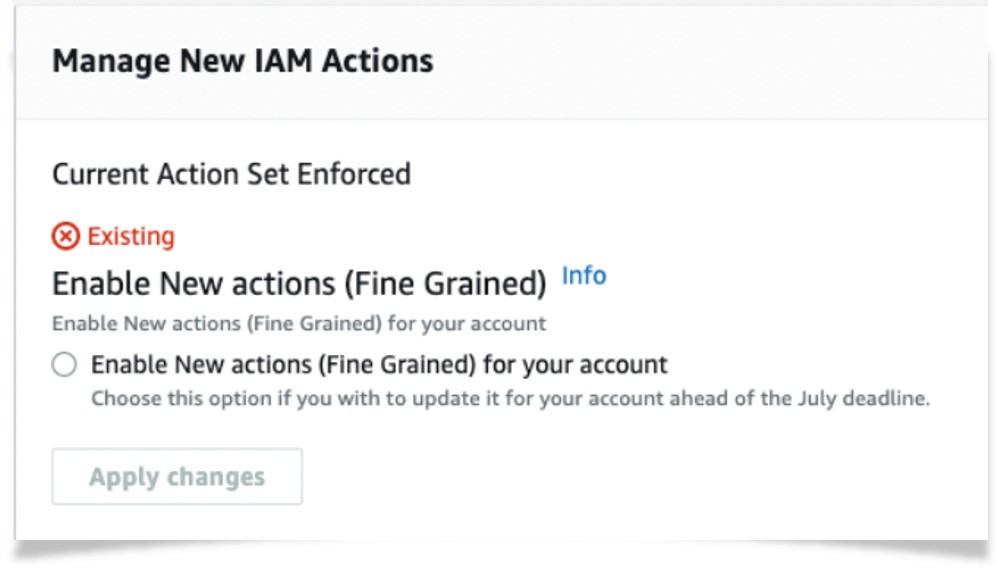Viewport: 997px width, 571px height.
Task: Click the hint text starting with Choose this option
Action: pyautogui.click(x=510, y=398)
